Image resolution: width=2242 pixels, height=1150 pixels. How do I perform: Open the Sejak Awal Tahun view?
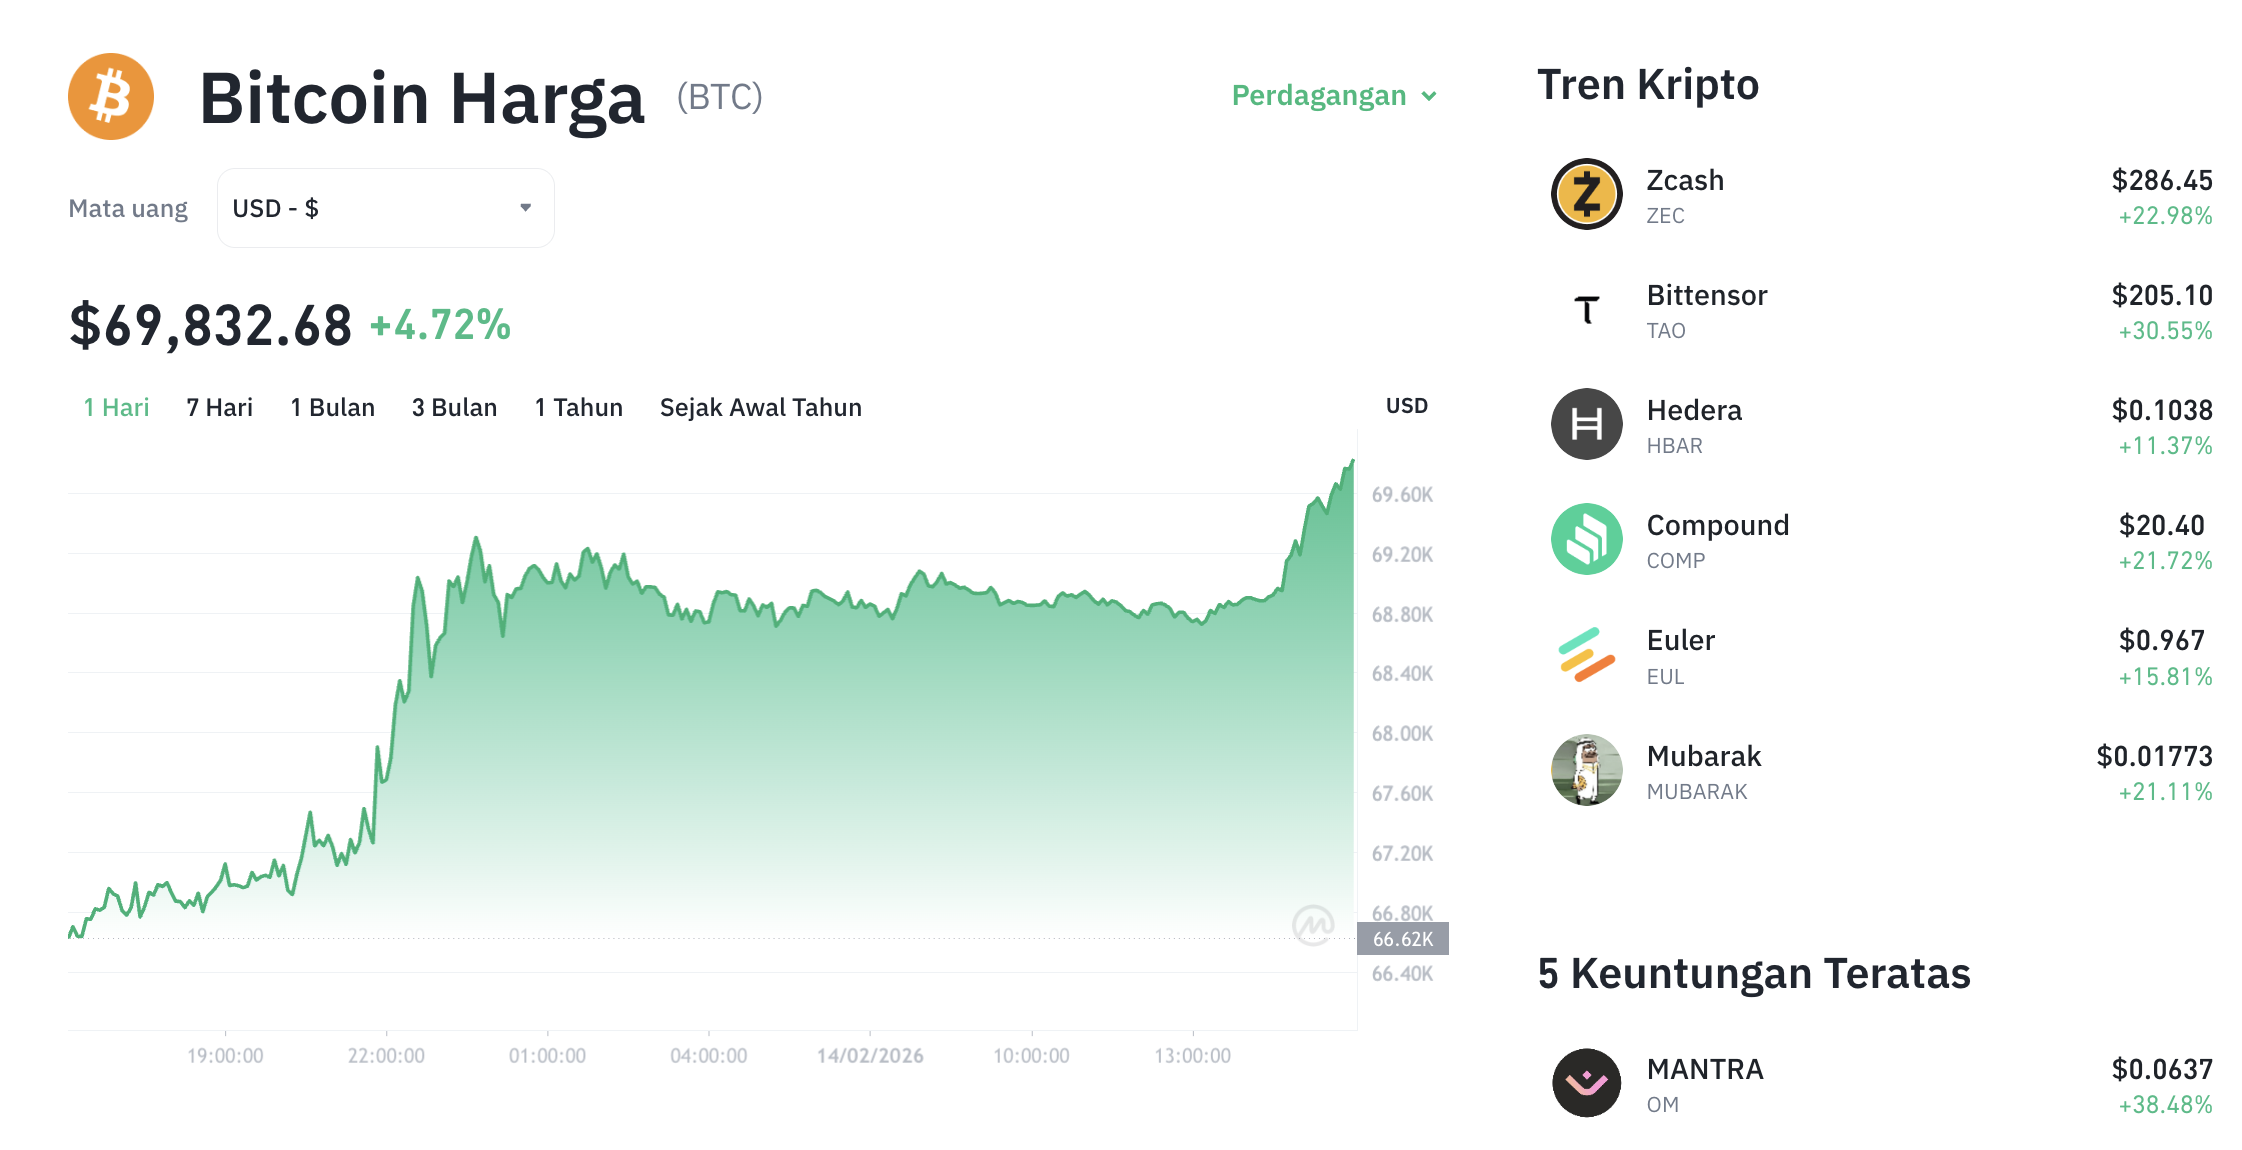pos(760,407)
